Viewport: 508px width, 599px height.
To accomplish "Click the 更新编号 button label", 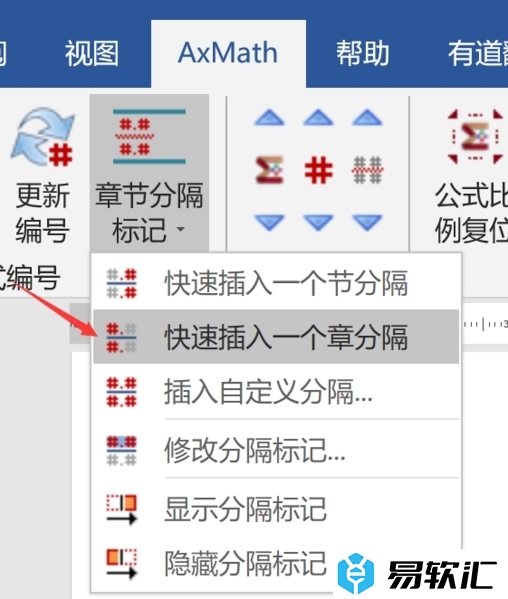I will (43, 212).
